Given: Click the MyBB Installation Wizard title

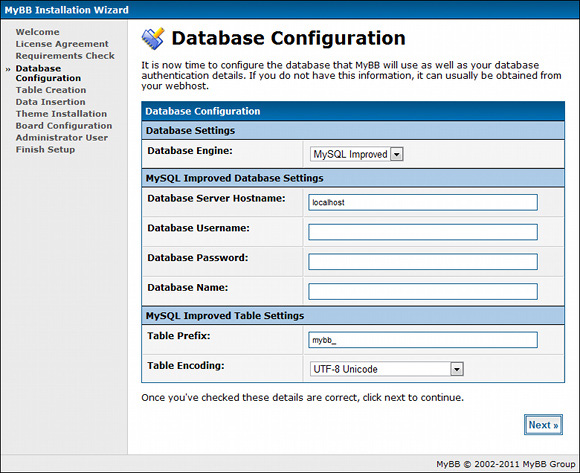Looking at the screenshot, I should (67, 10).
